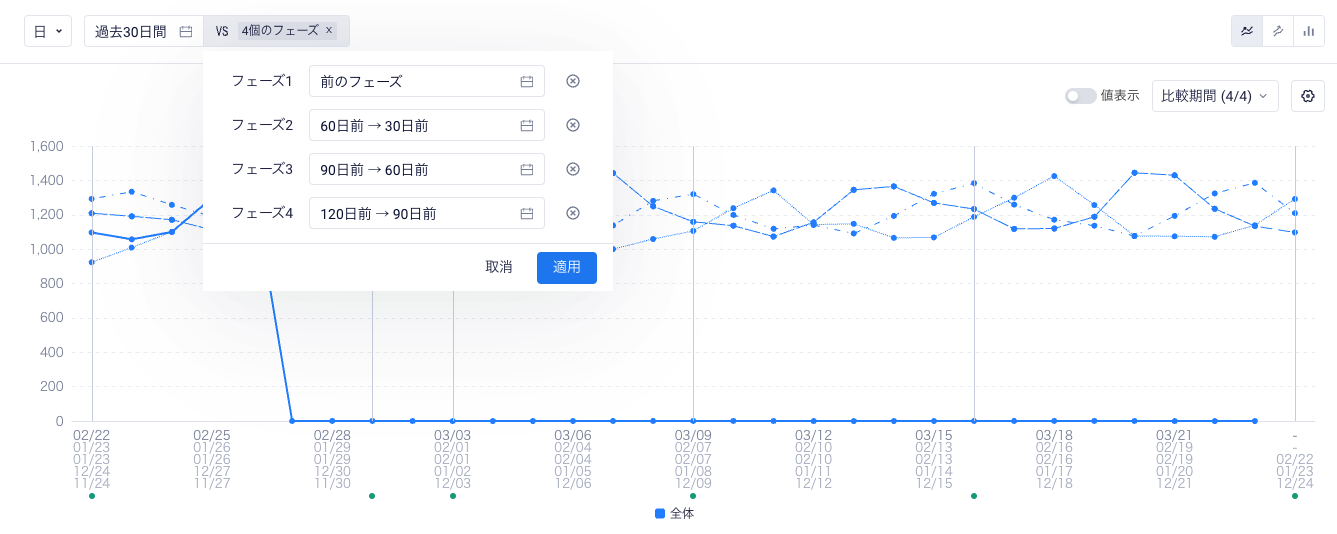The image size is (1337, 534).
Task: Open フェーズ2 60日前→30日前 date field
Action: pyautogui.click(x=426, y=125)
